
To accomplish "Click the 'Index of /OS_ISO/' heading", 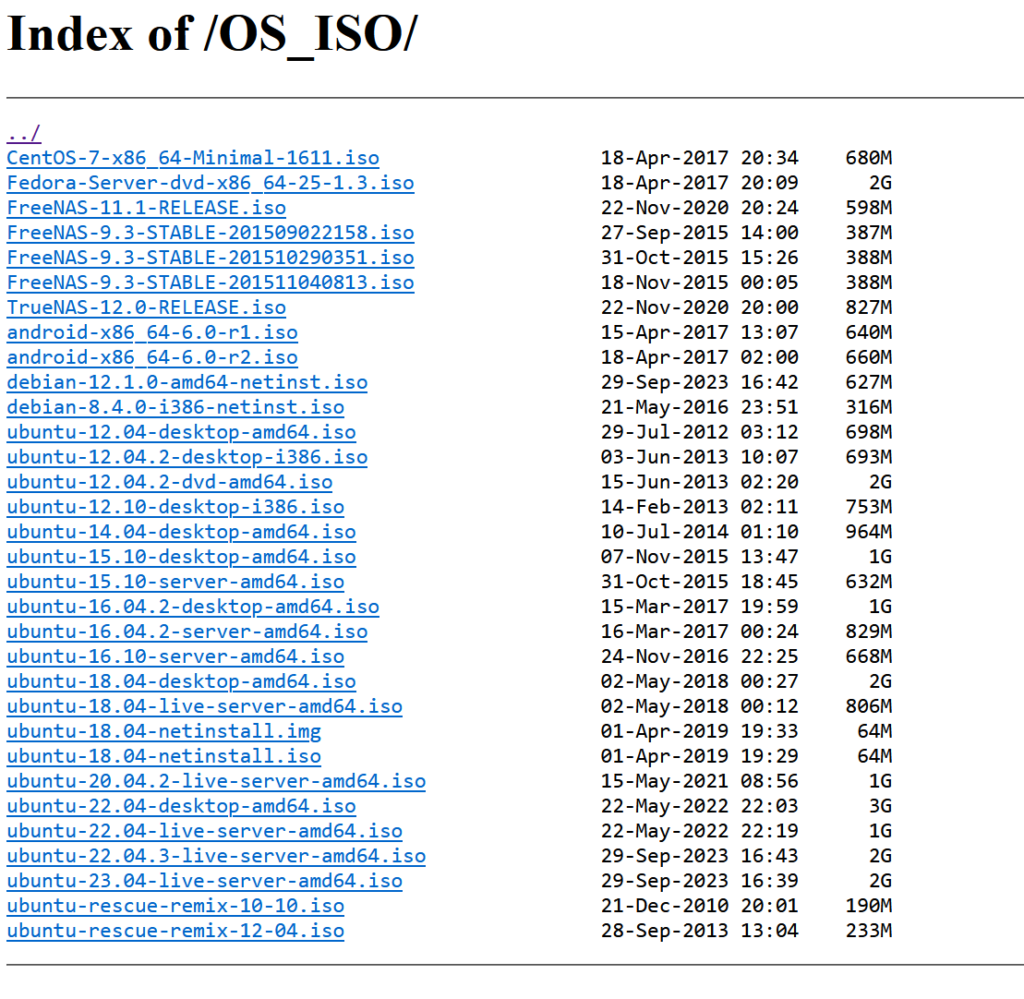I will point(212,34).
